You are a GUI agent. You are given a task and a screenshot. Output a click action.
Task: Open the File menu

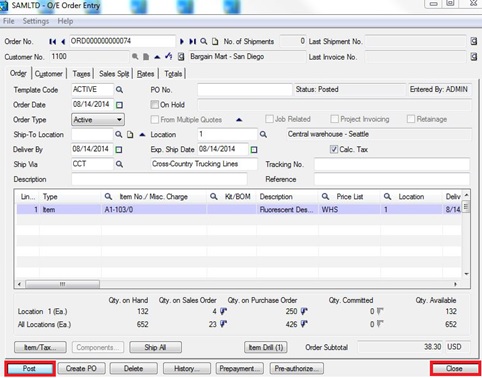coord(9,21)
